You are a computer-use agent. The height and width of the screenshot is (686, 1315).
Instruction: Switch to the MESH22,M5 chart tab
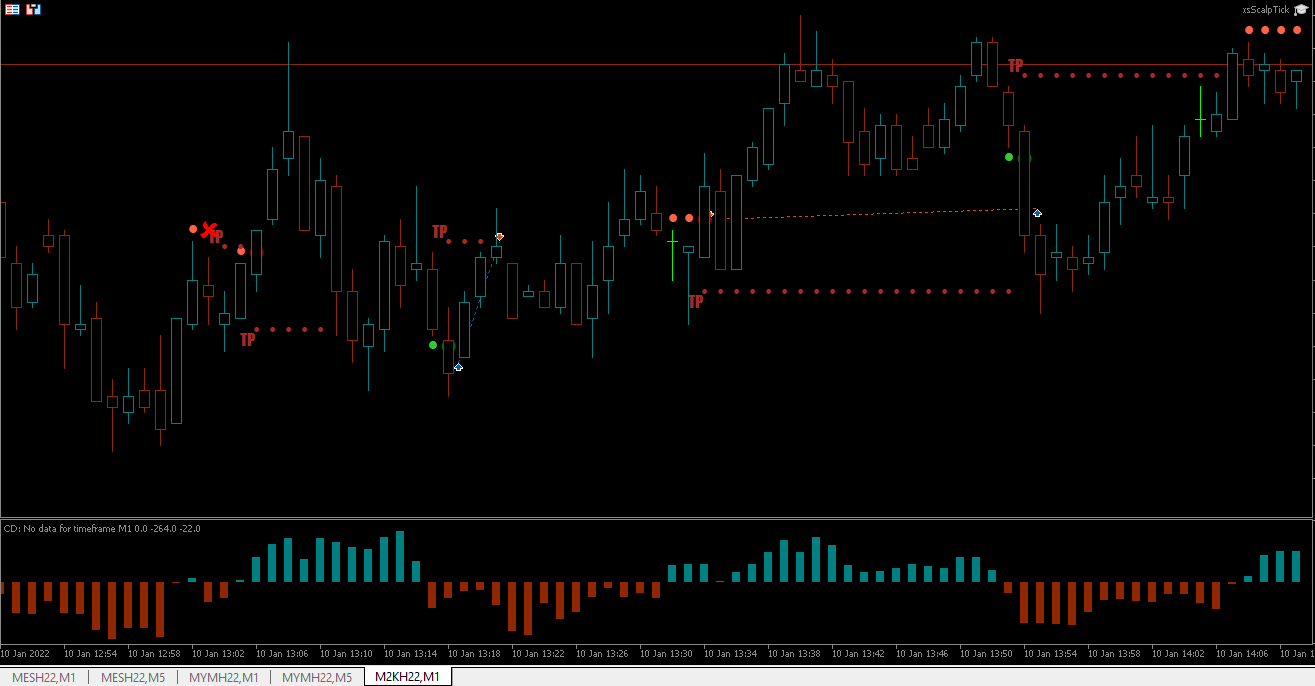[x=133, y=677]
